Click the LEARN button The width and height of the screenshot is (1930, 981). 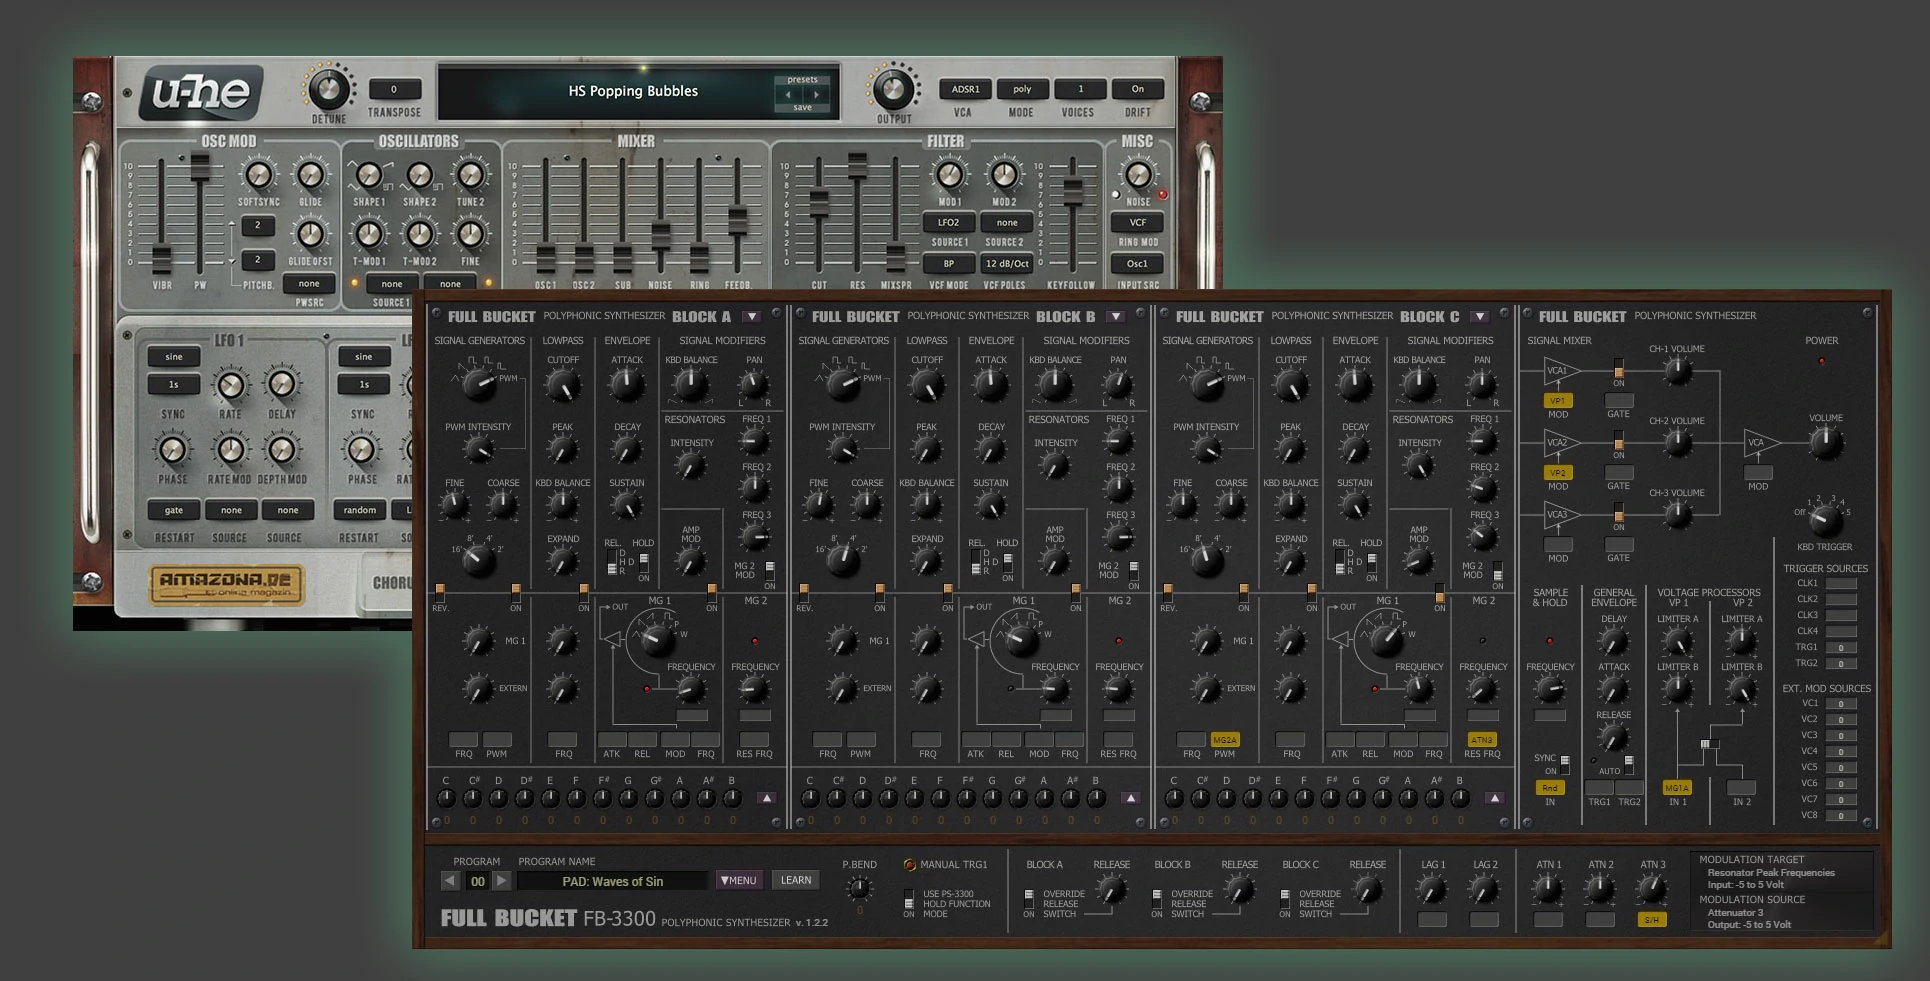pyautogui.click(x=796, y=881)
